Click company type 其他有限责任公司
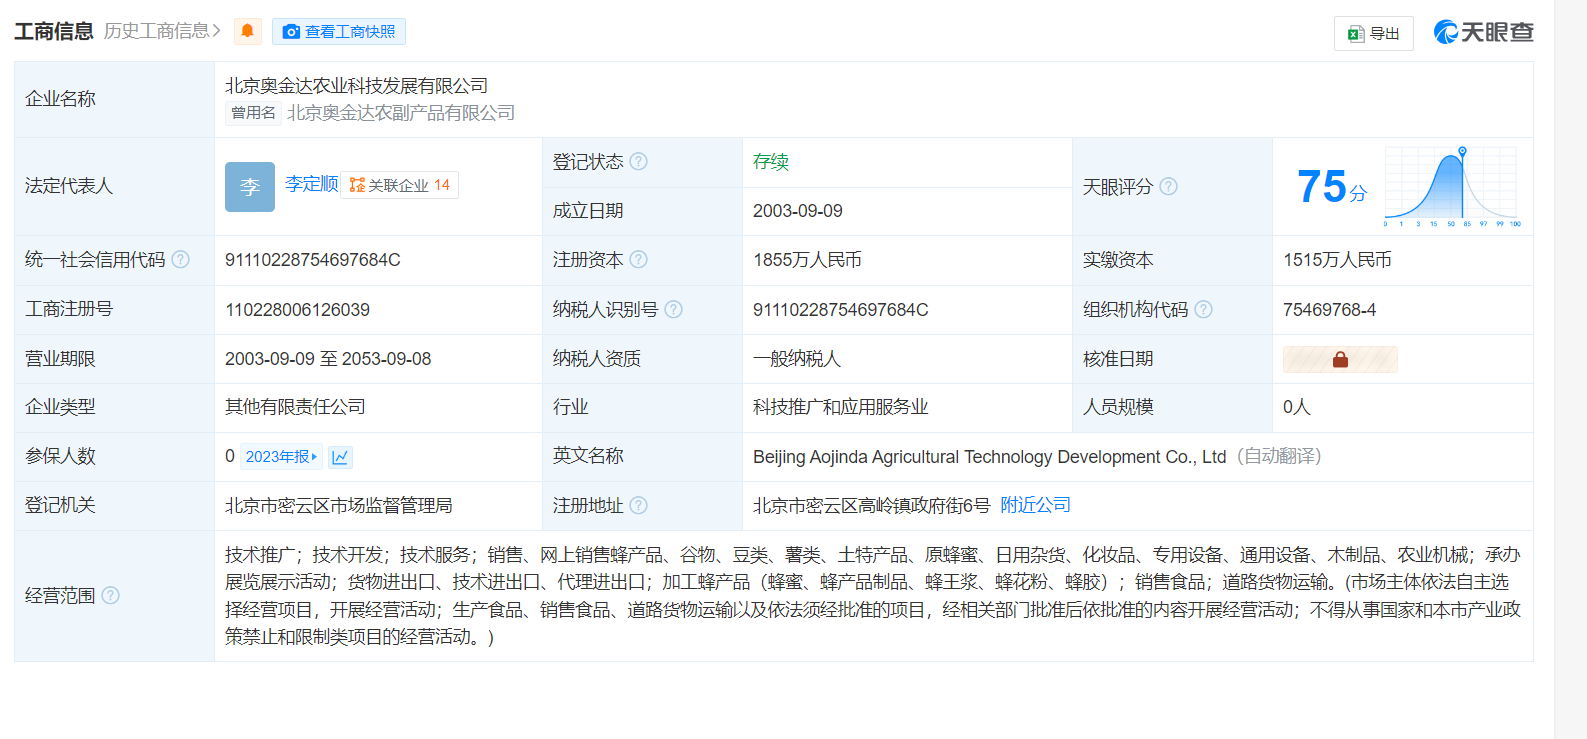1587x739 pixels. coord(295,407)
